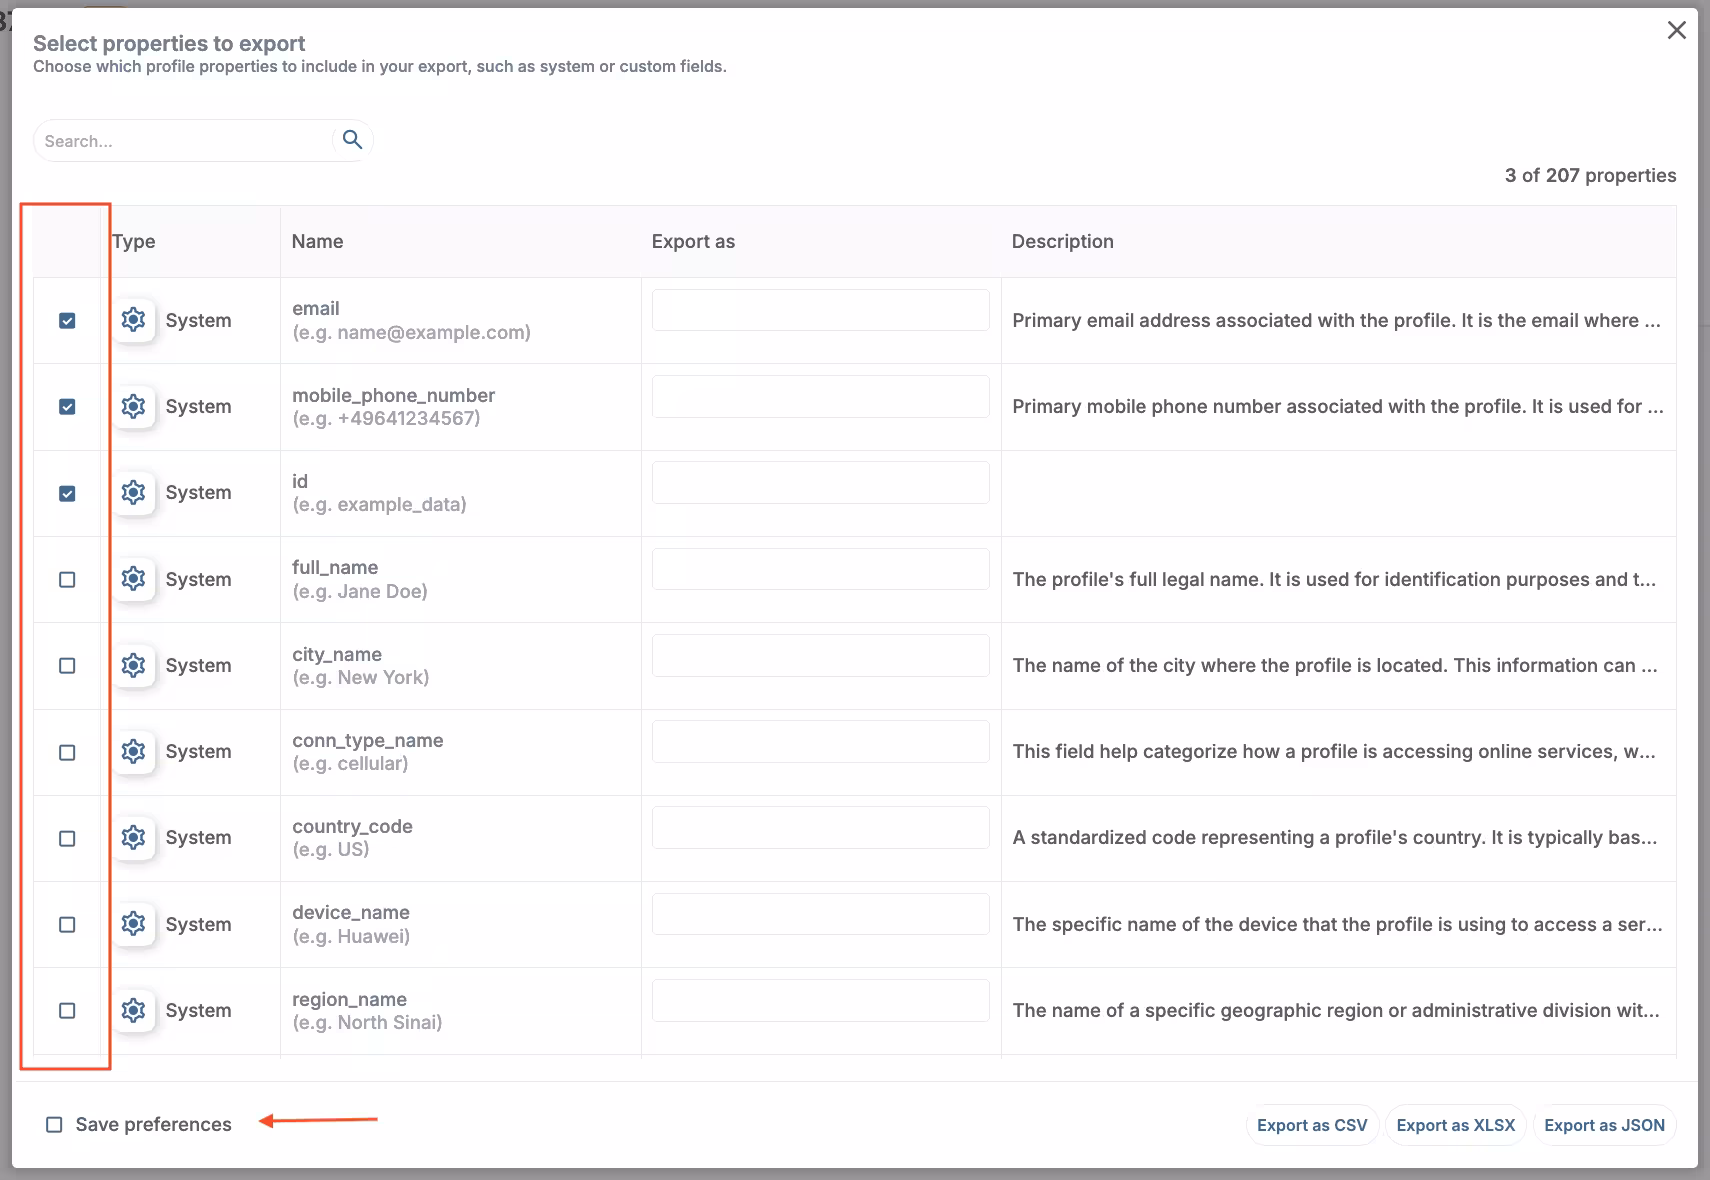Viewport: 1710px width, 1180px height.
Task: Click the gear icon next to full_name
Action: [x=133, y=579]
